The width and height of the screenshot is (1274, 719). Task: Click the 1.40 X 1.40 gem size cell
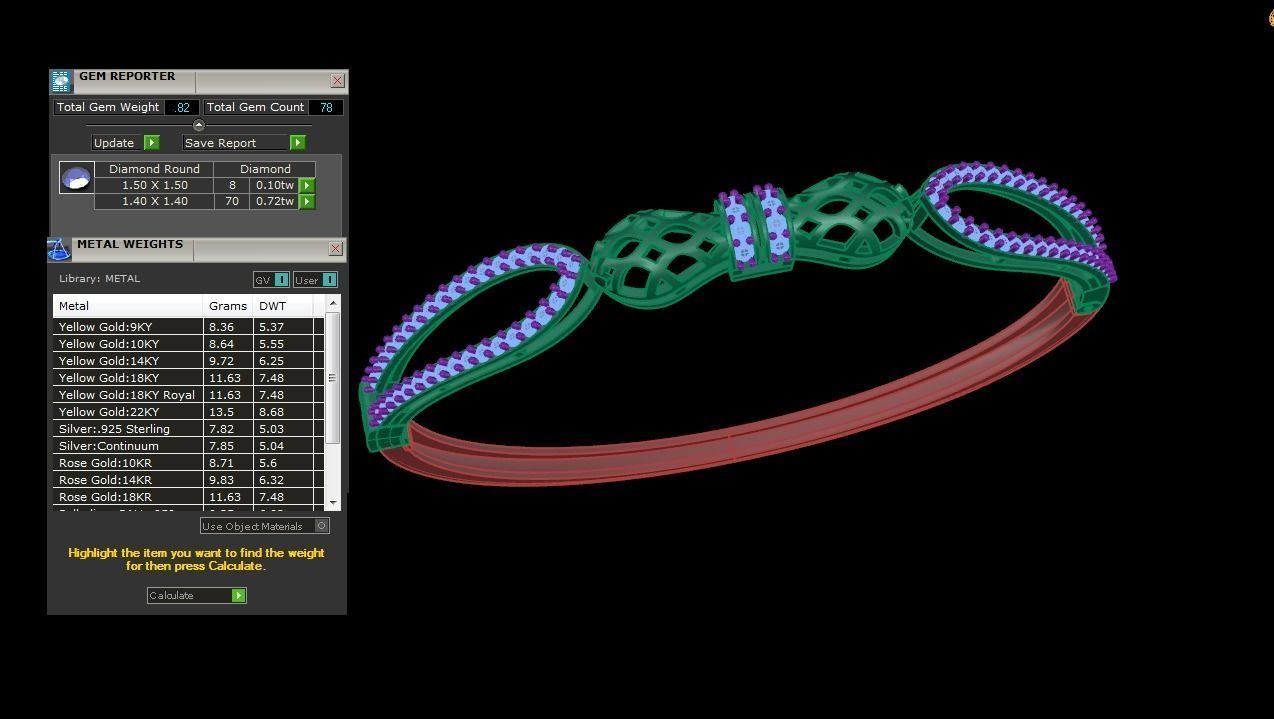coord(154,201)
